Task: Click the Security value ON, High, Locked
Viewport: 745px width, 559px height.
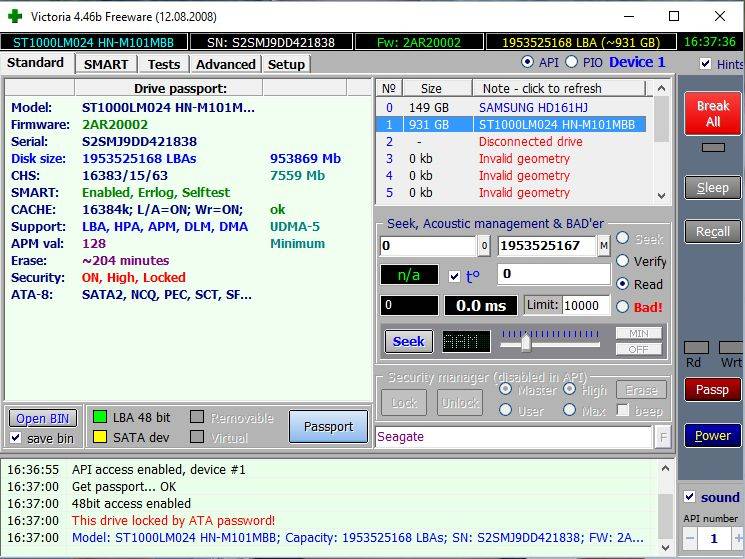Action: click(134, 277)
